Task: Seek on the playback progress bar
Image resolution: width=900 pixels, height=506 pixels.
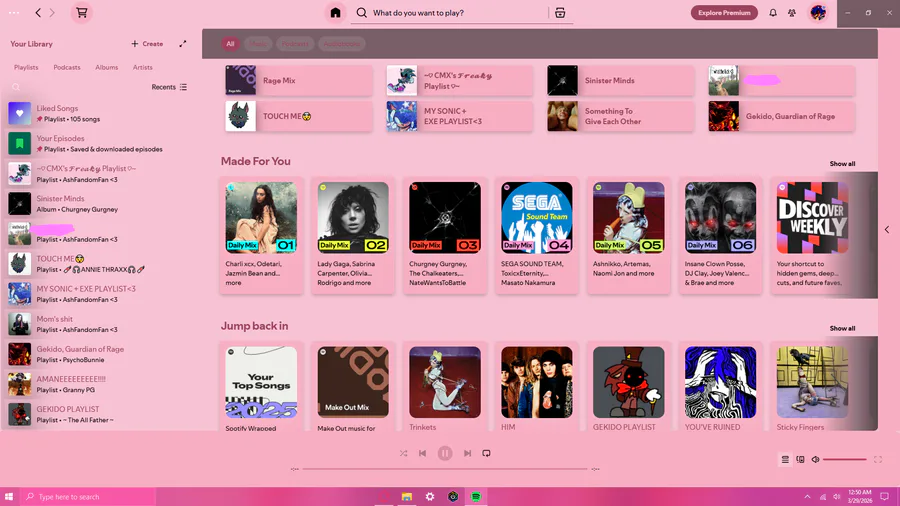Action: [445, 469]
